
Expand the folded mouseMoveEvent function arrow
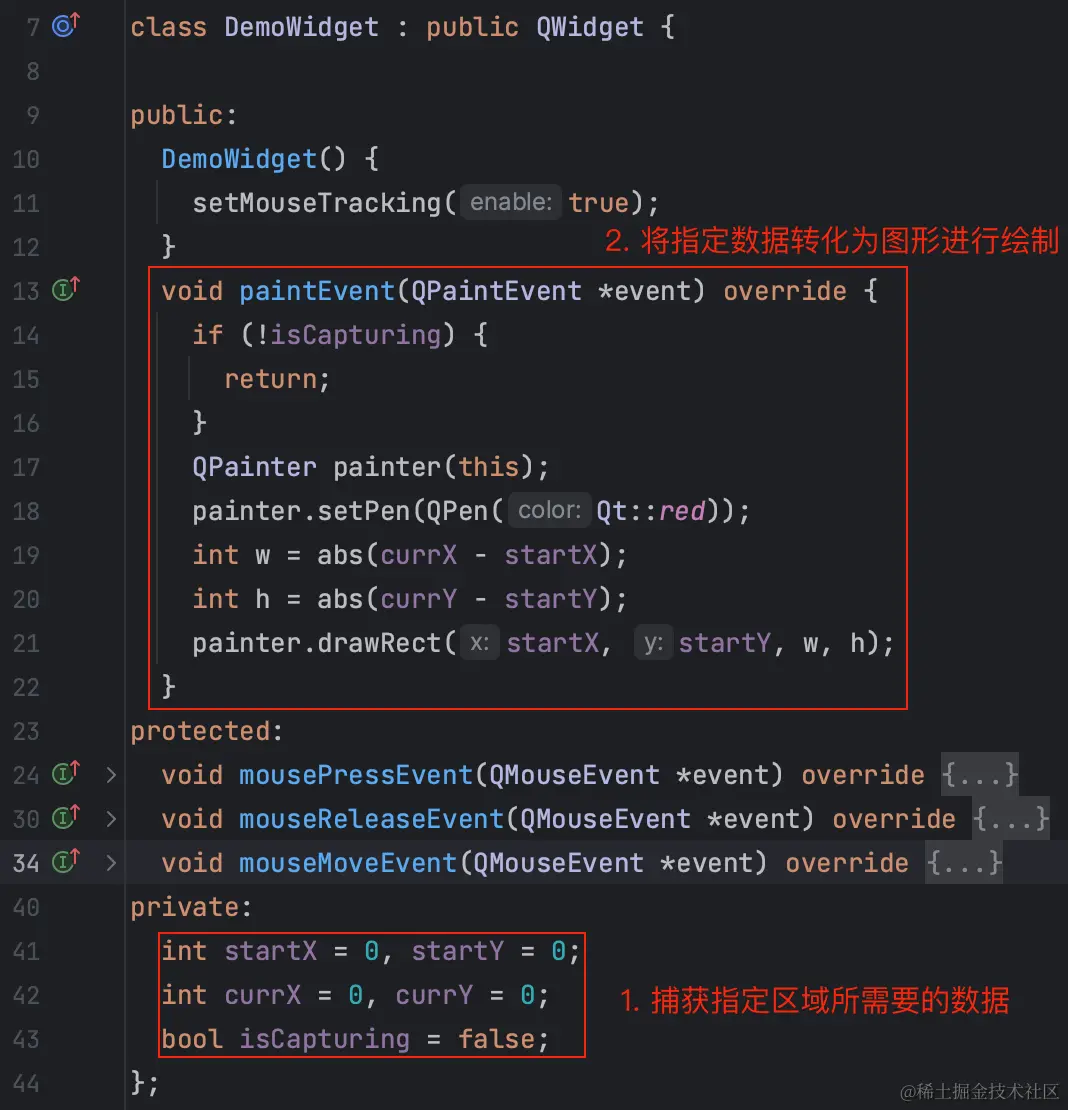[111, 863]
